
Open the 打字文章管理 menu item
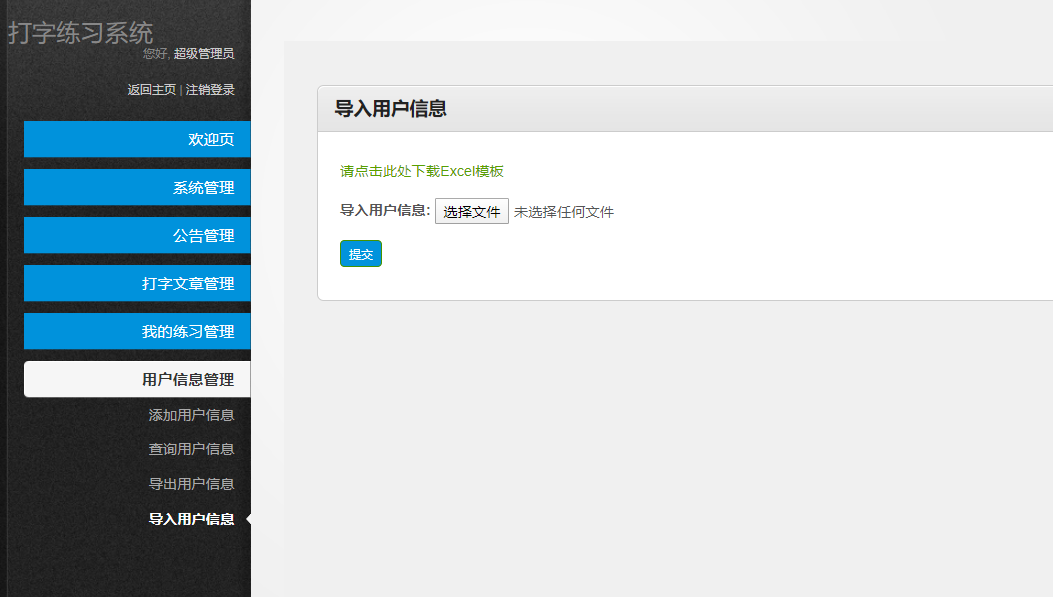(137, 283)
